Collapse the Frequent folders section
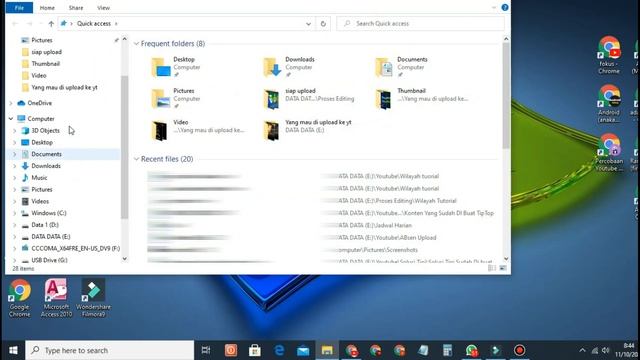The image size is (640, 360). 136,44
